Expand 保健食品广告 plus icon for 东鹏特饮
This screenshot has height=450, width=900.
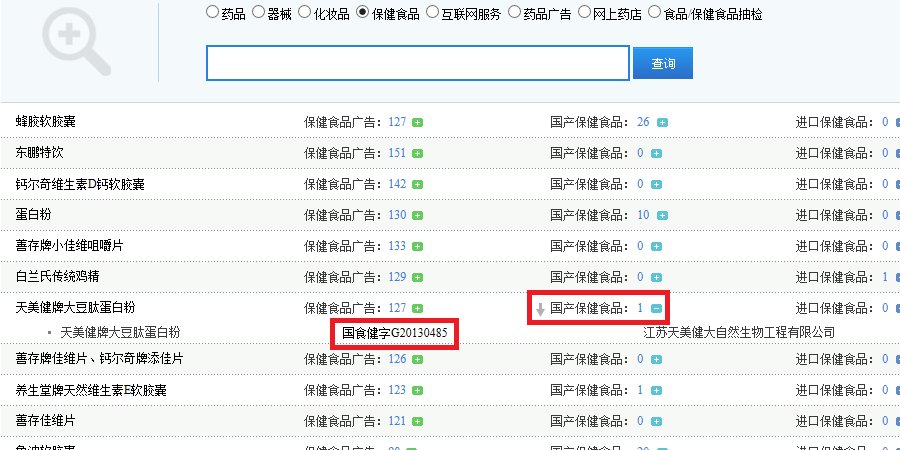coord(417,153)
